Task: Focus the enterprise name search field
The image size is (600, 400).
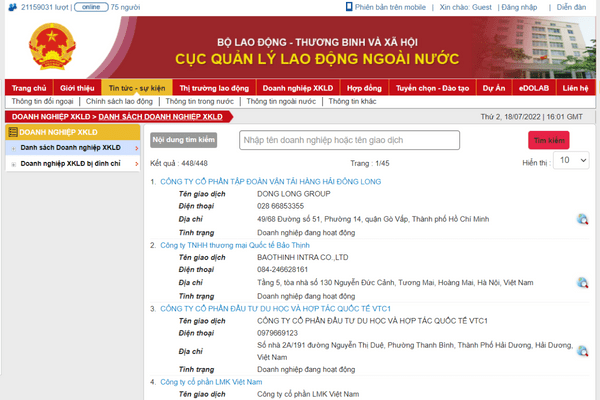Action: point(349,140)
